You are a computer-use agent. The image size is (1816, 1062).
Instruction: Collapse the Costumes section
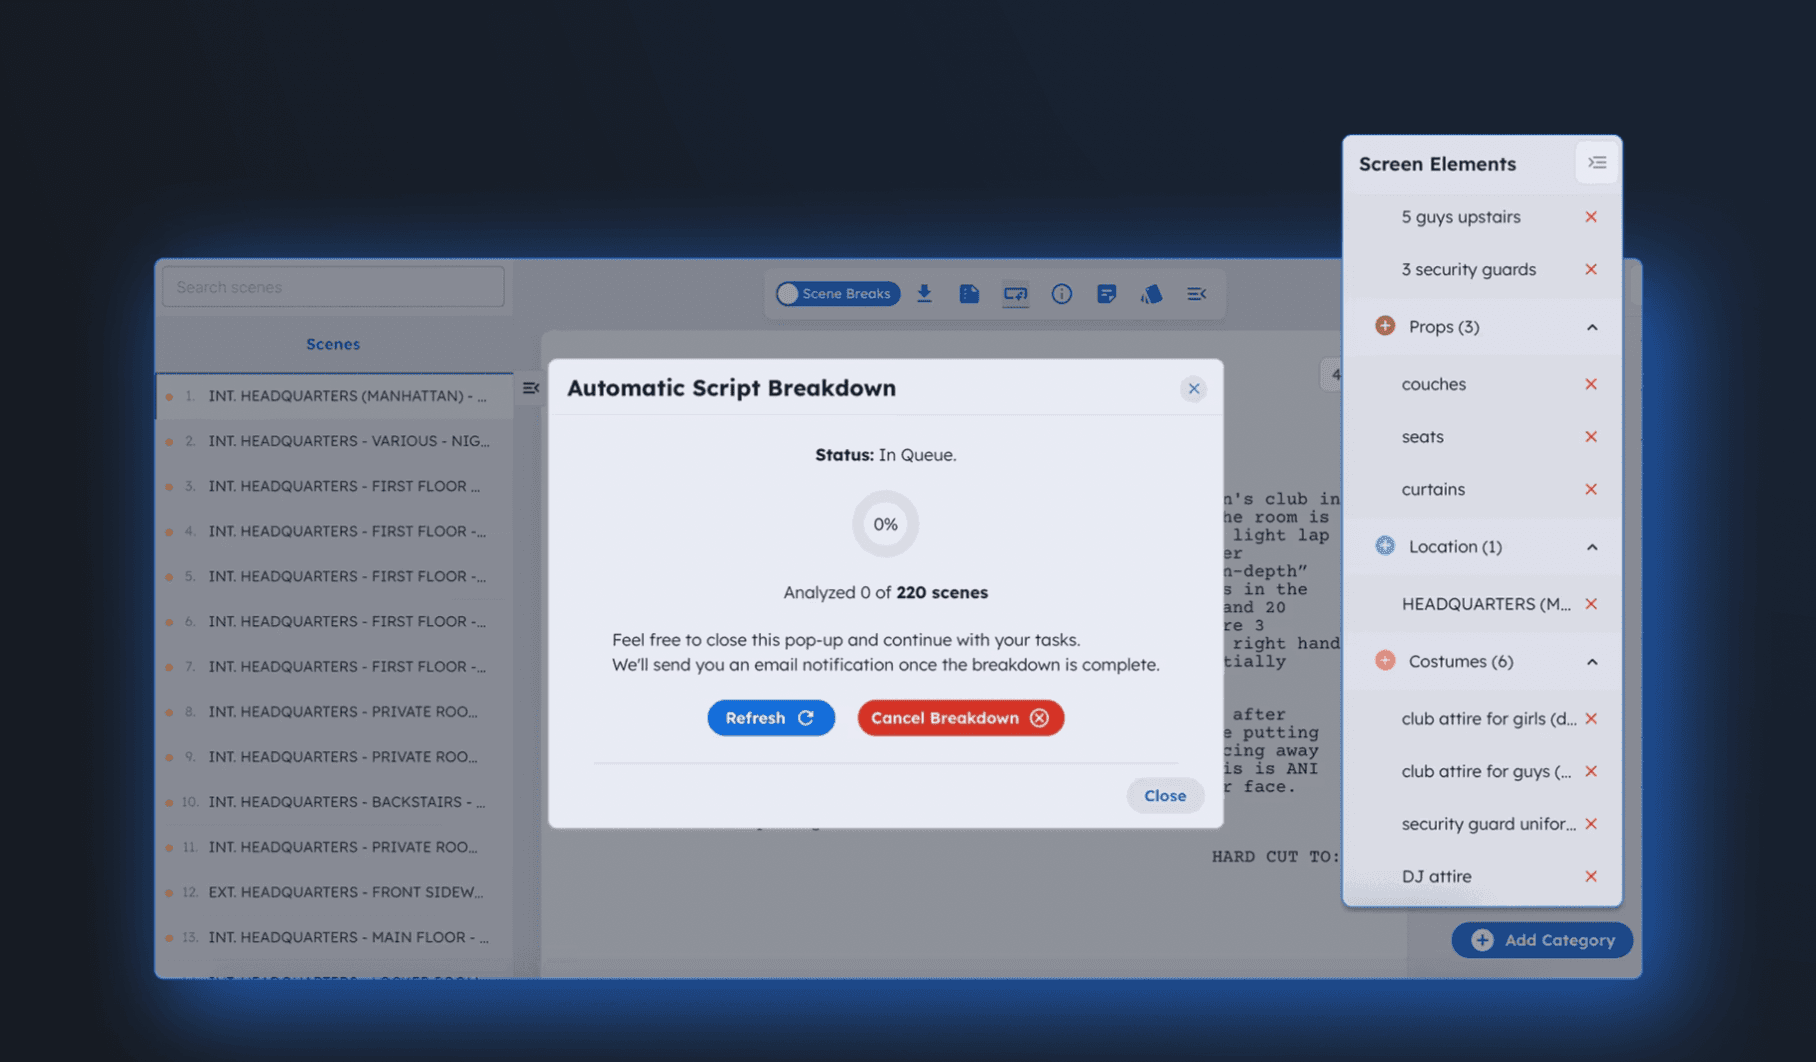tap(1594, 661)
